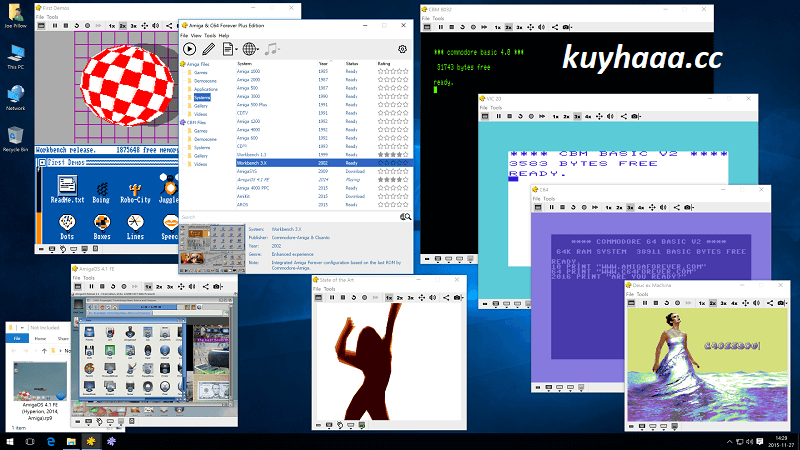Image resolution: width=800 pixels, height=450 pixels.
Task: Open the Tools menu in Deus ex Machina window
Action: pos(642,294)
